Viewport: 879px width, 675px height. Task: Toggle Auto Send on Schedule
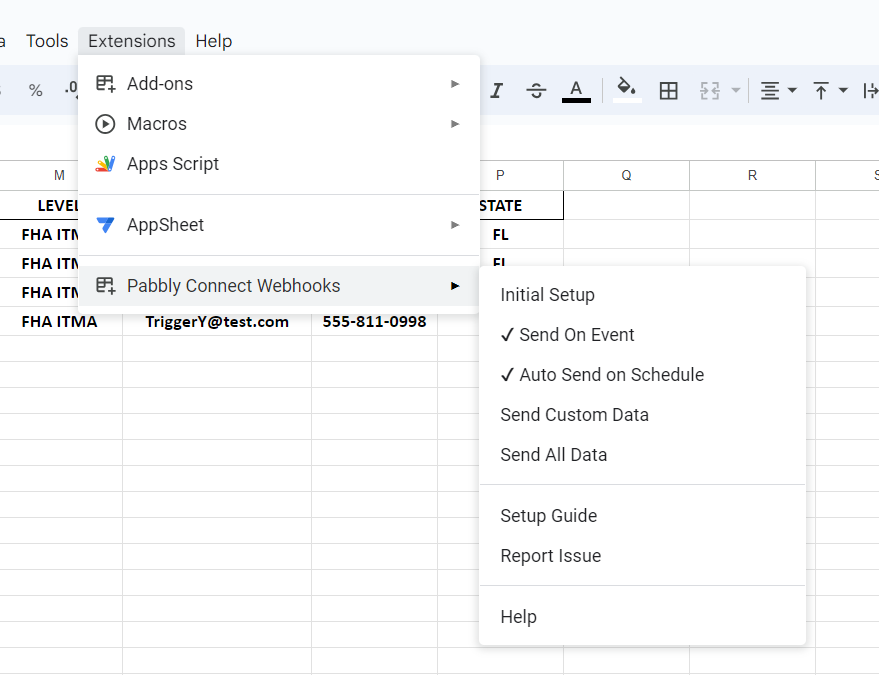pos(642,375)
